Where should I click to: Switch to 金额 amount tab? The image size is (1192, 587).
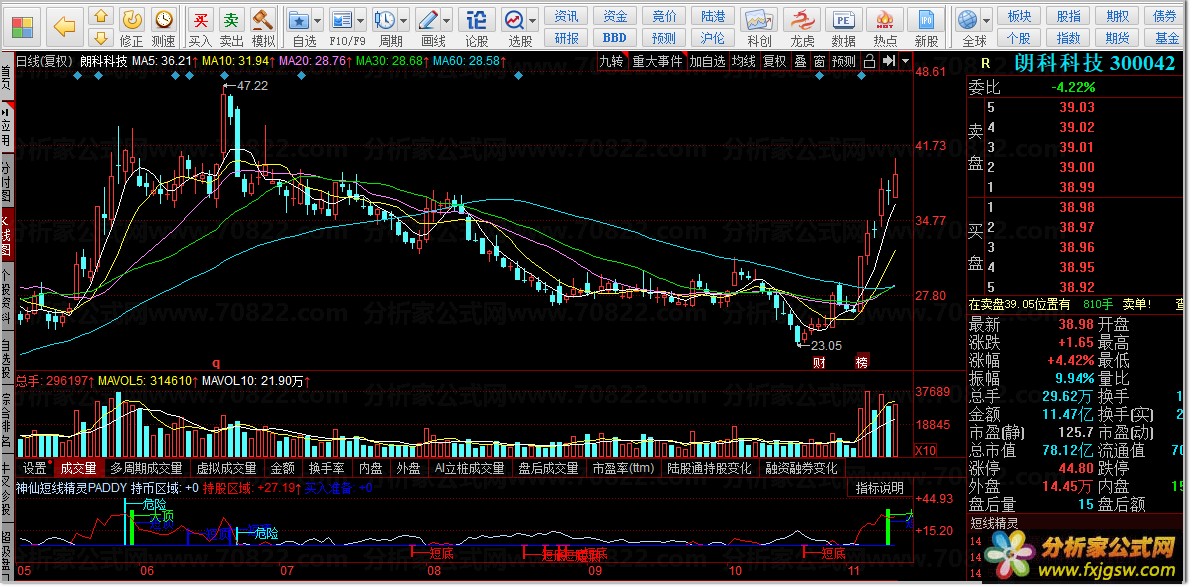[x=282, y=468]
